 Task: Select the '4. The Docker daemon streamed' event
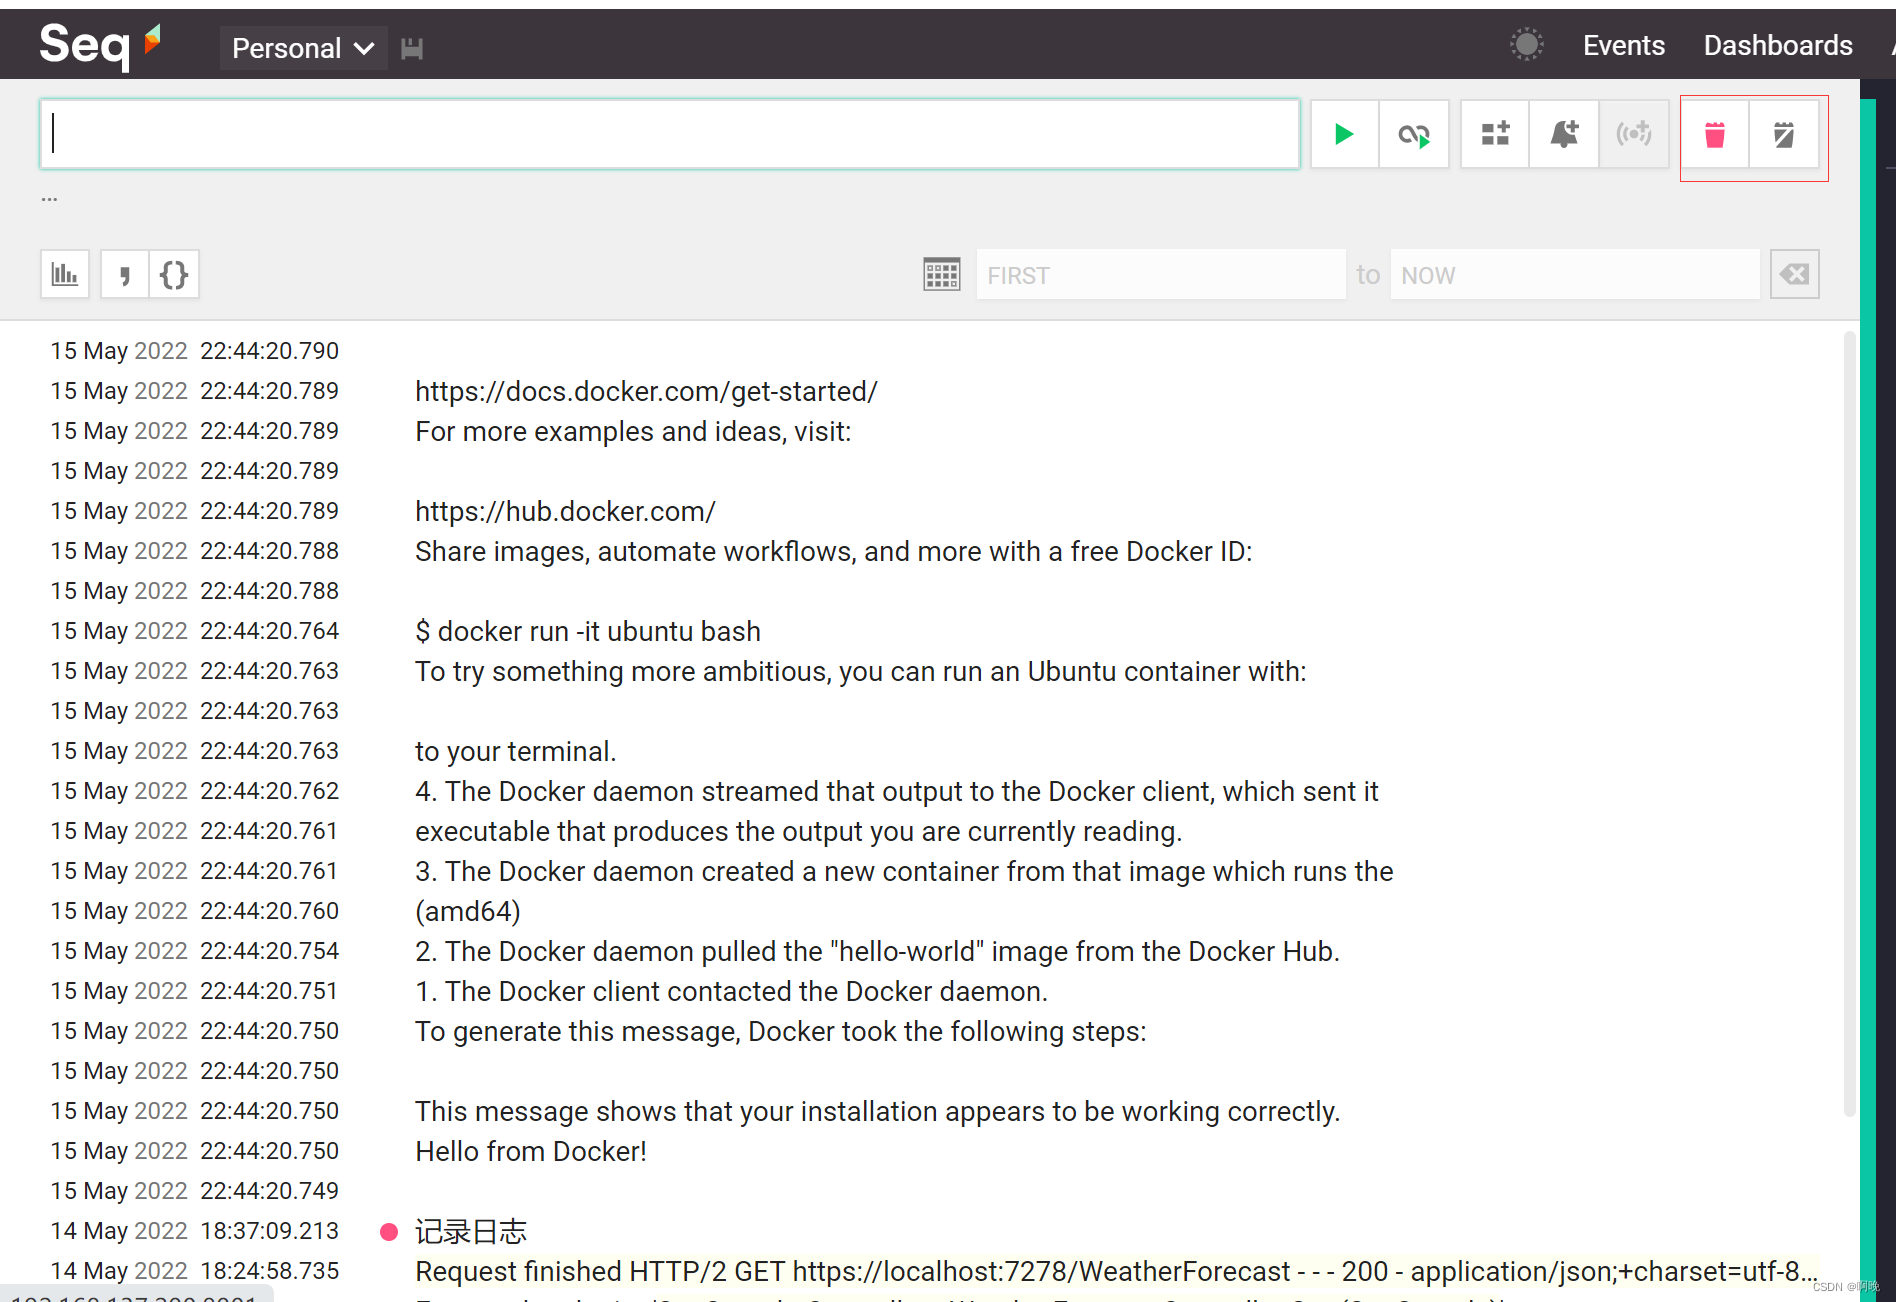(896, 791)
